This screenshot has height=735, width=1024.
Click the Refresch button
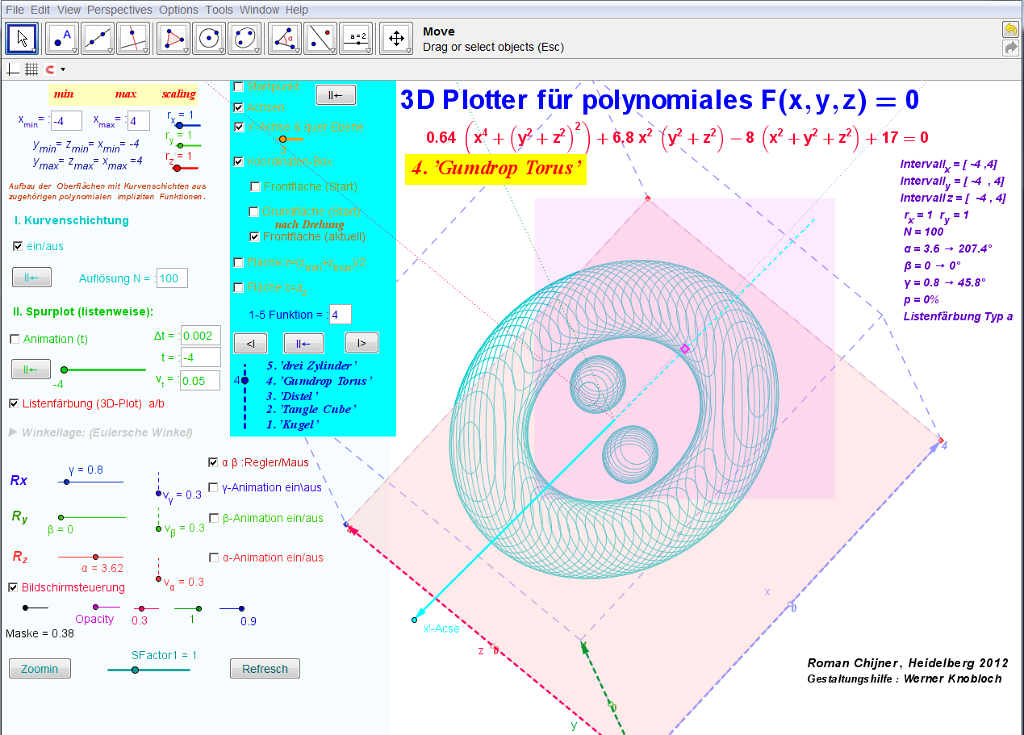tap(265, 669)
